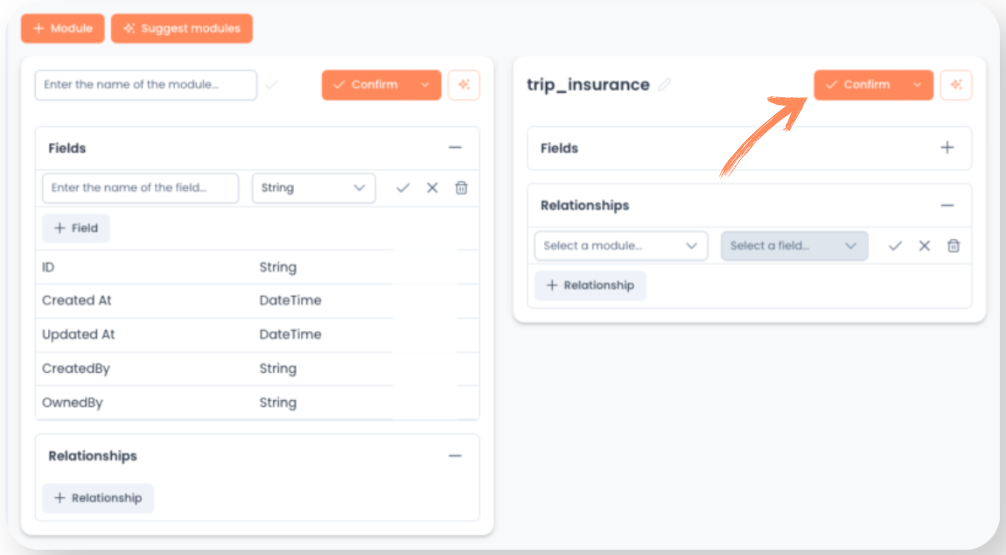This screenshot has width=1006, height=555.
Task: Click the checkmark next to the module name input
Action: point(272,85)
